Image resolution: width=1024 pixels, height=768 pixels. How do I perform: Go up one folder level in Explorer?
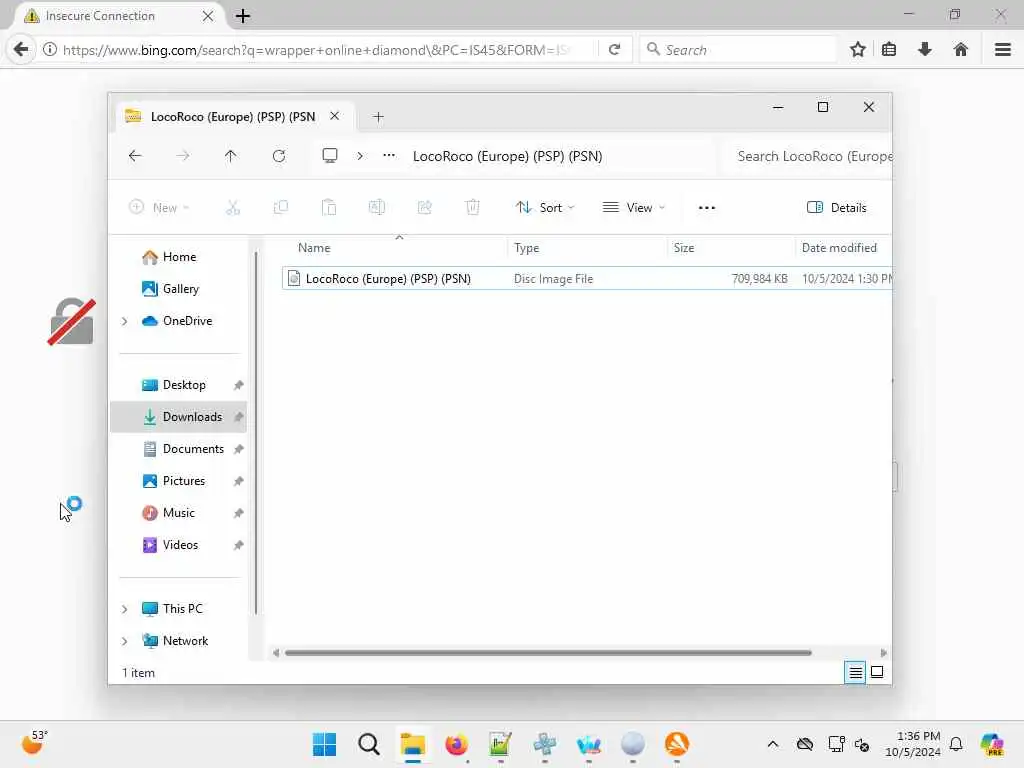231,156
